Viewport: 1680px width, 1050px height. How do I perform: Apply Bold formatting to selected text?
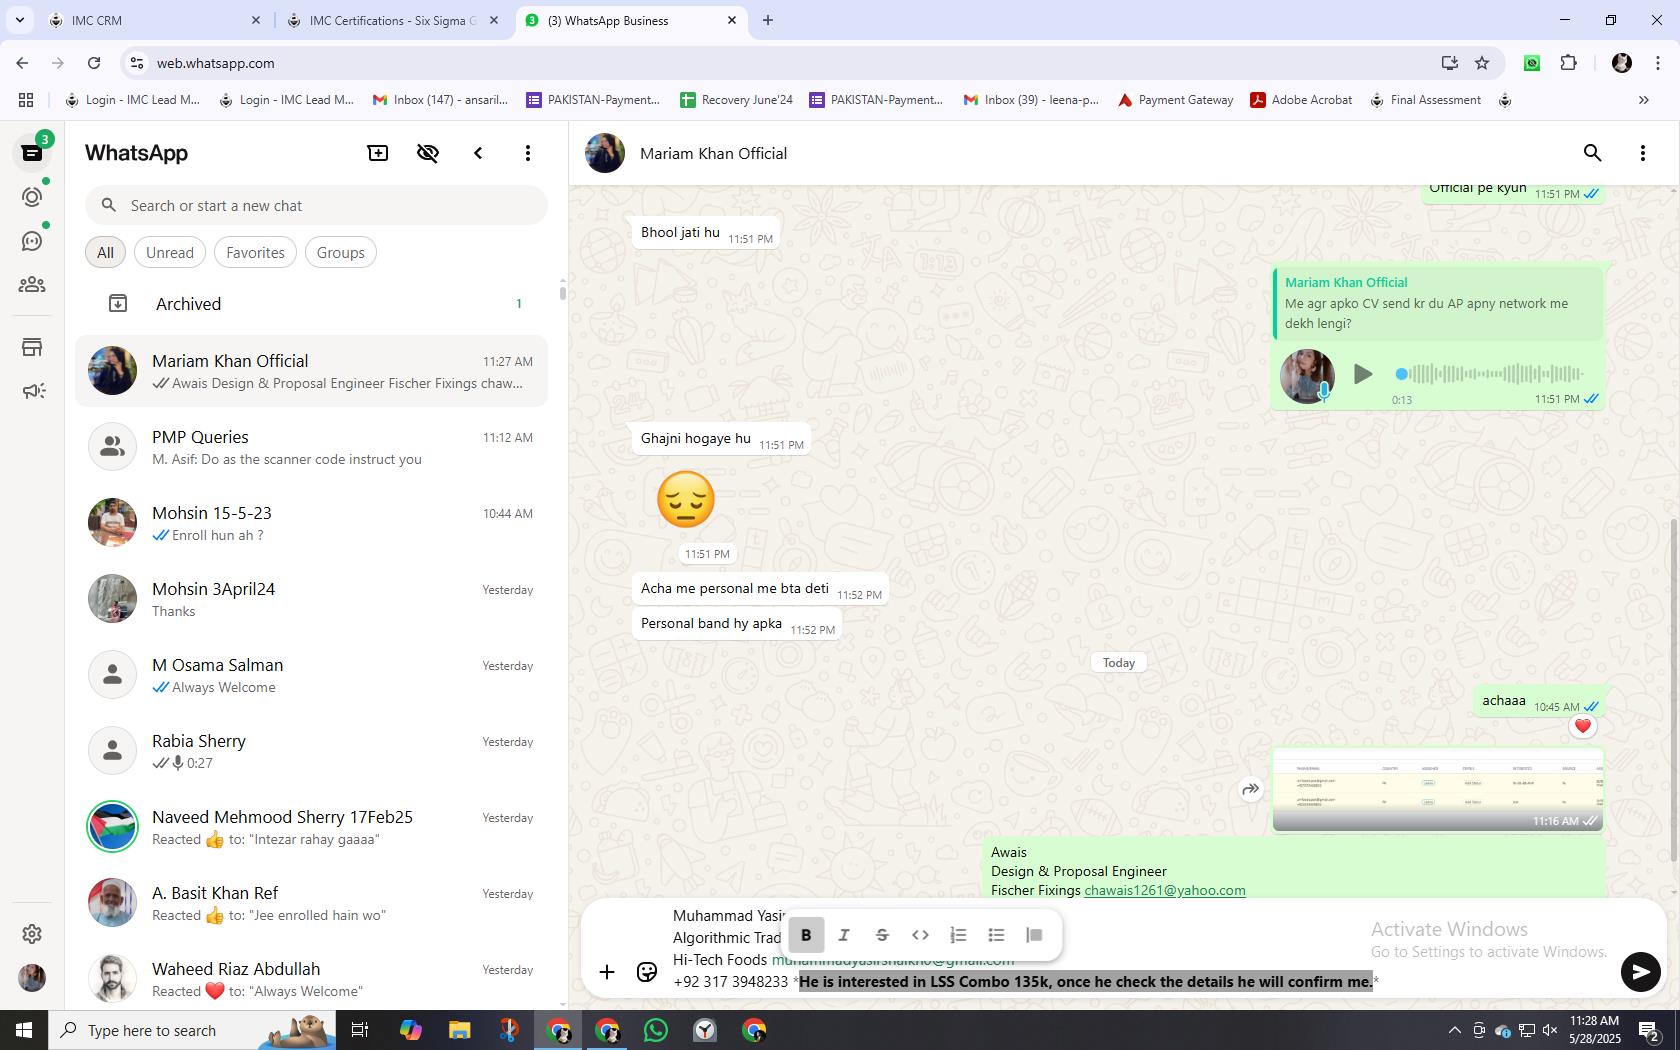click(x=806, y=935)
